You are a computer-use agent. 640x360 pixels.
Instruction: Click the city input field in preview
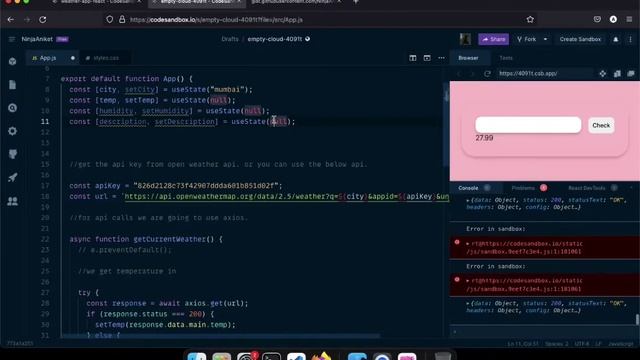528,125
